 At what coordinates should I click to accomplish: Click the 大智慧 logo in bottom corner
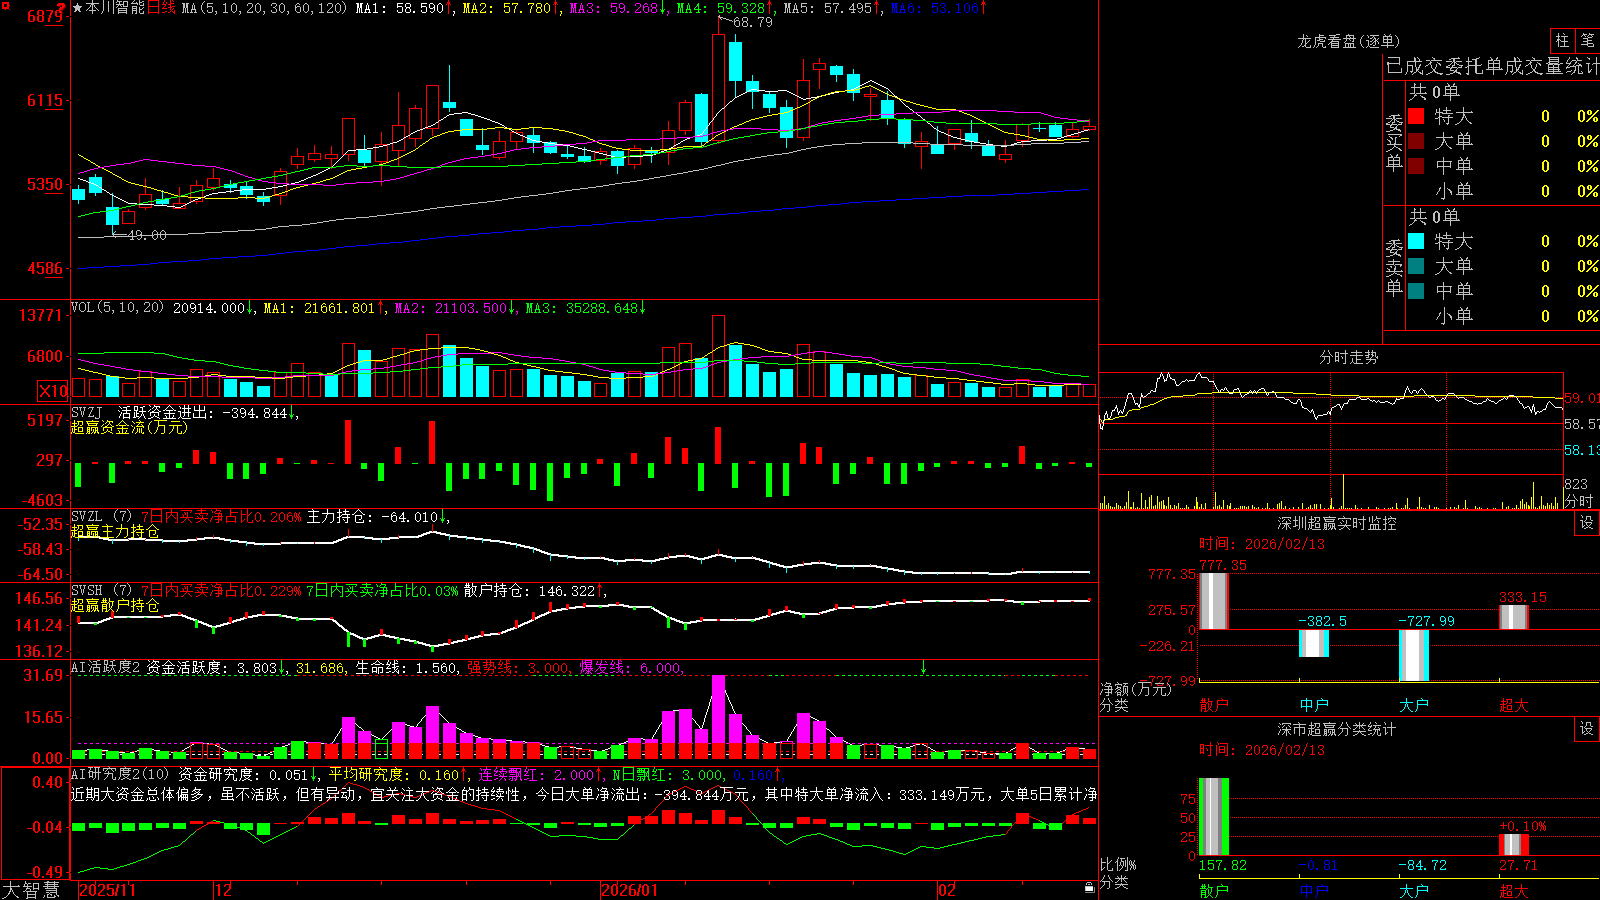tap(31, 890)
